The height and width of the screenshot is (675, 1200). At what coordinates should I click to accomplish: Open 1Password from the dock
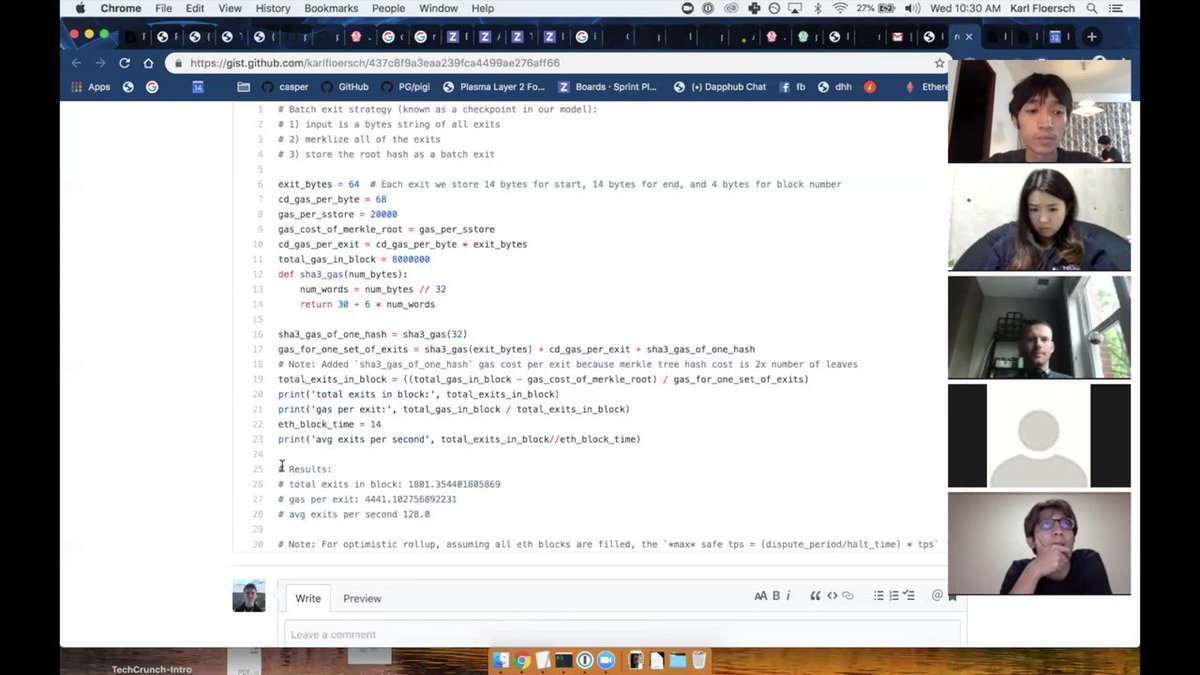tap(584, 660)
